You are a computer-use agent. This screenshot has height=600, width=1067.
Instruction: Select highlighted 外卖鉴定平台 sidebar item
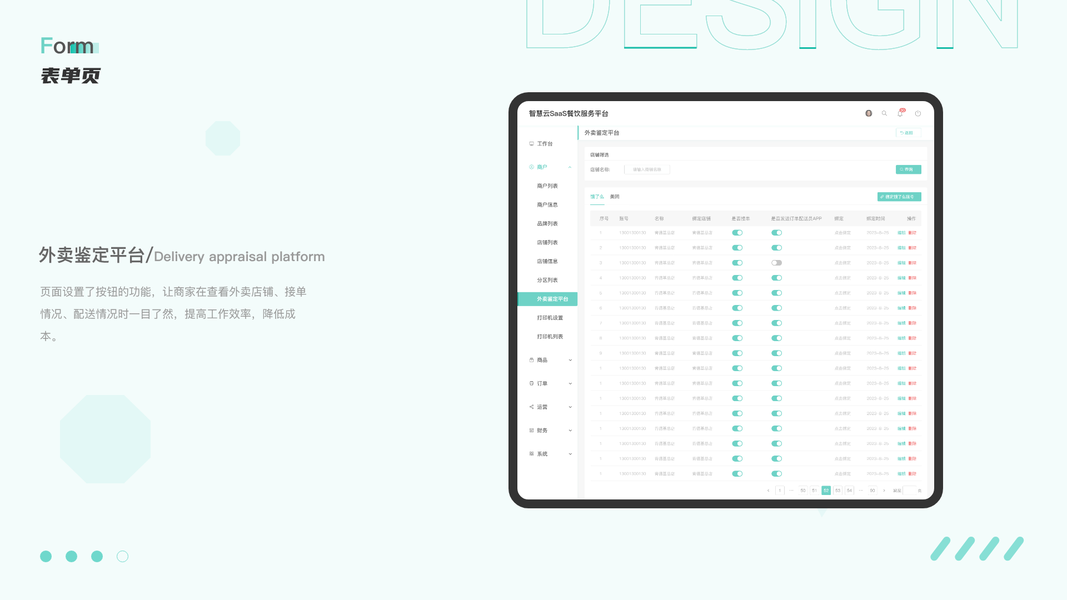click(x=548, y=299)
